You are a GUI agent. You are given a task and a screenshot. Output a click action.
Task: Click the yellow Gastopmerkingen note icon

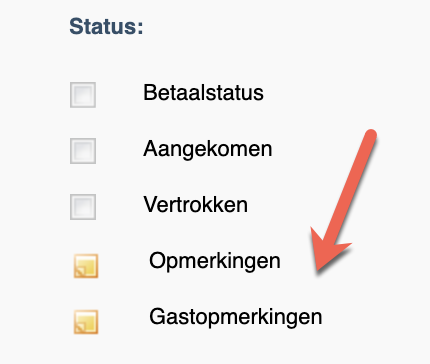pyautogui.click(x=86, y=322)
